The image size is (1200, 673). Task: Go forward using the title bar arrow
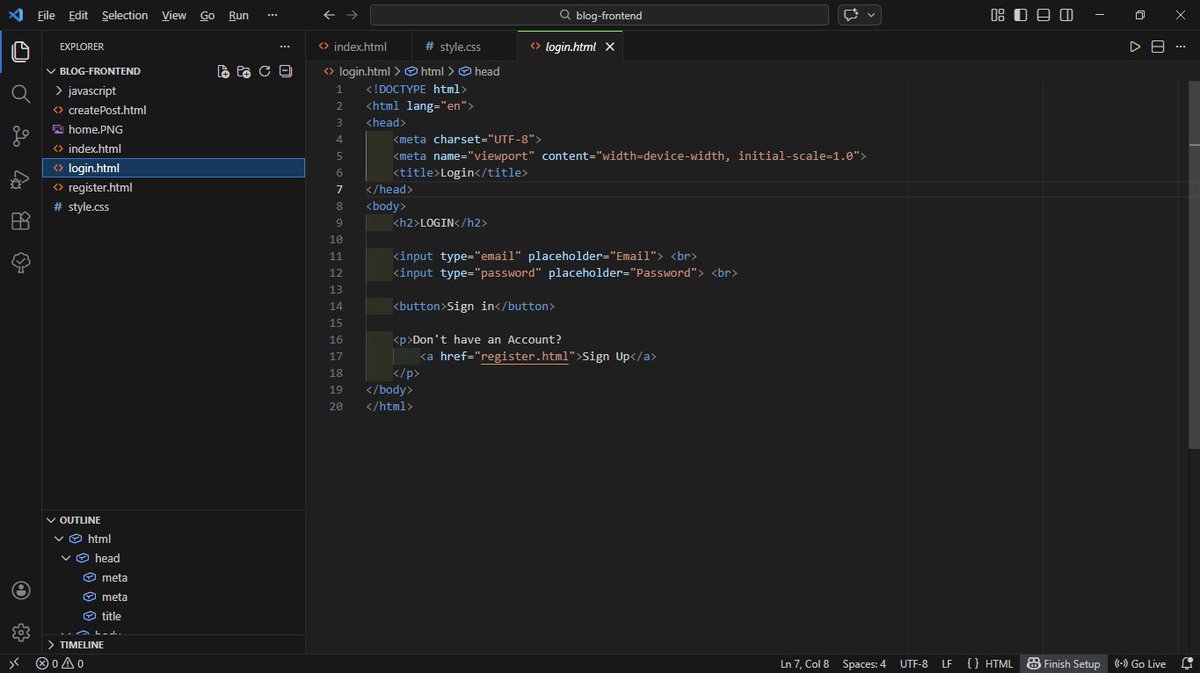pos(351,15)
